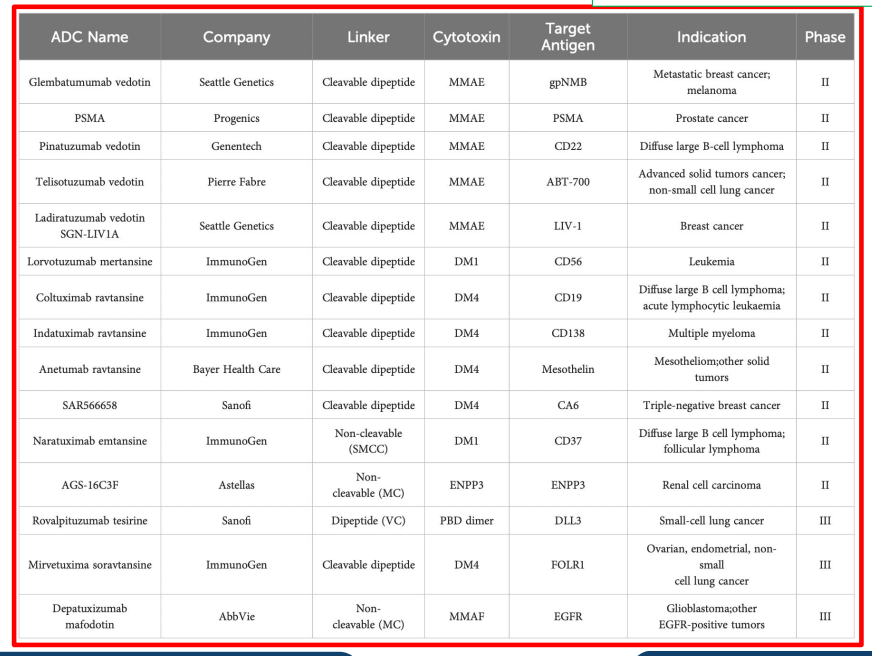The width and height of the screenshot is (872, 656).
Task: Select the ABT-700 target antigen cell
Action: (568, 182)
